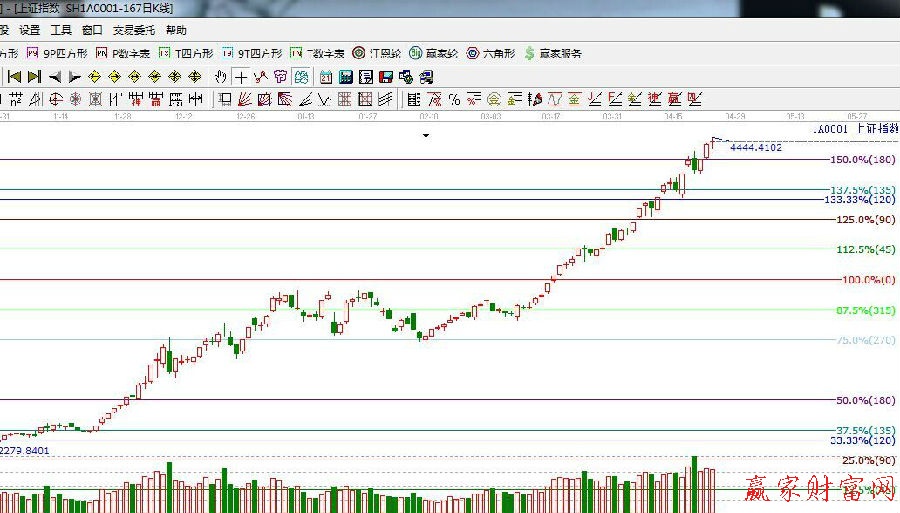This screenshot has width=900, height=513.
Task: Expand the small black dropdown arrow above chart
Action: 425,135
